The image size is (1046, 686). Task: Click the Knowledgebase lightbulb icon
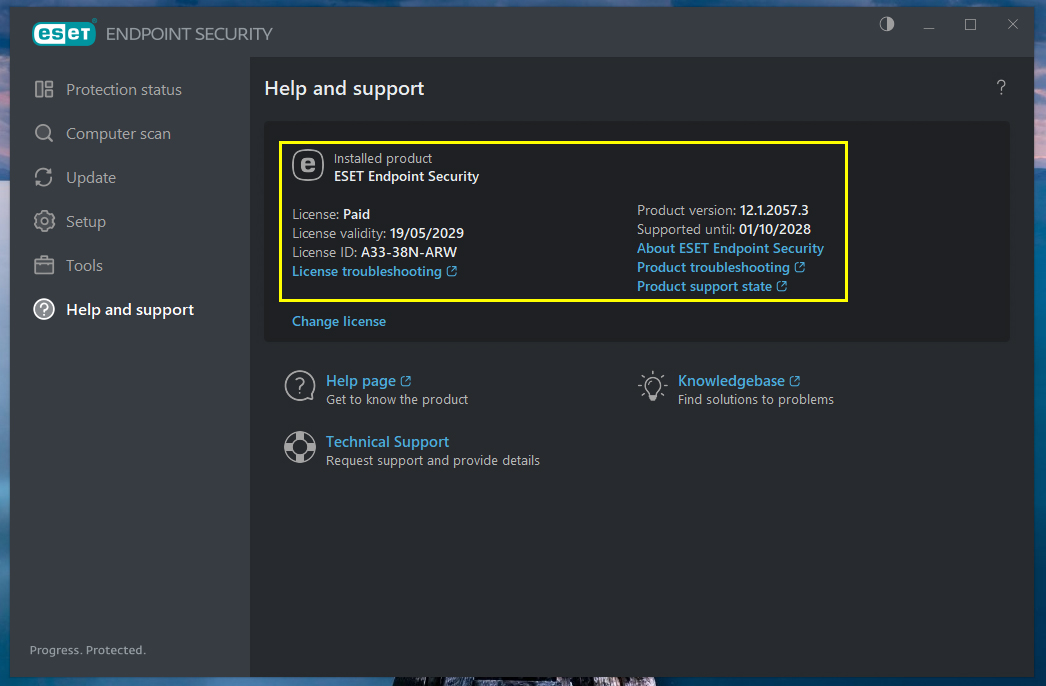pyautogui.click(x=652, y=386)
